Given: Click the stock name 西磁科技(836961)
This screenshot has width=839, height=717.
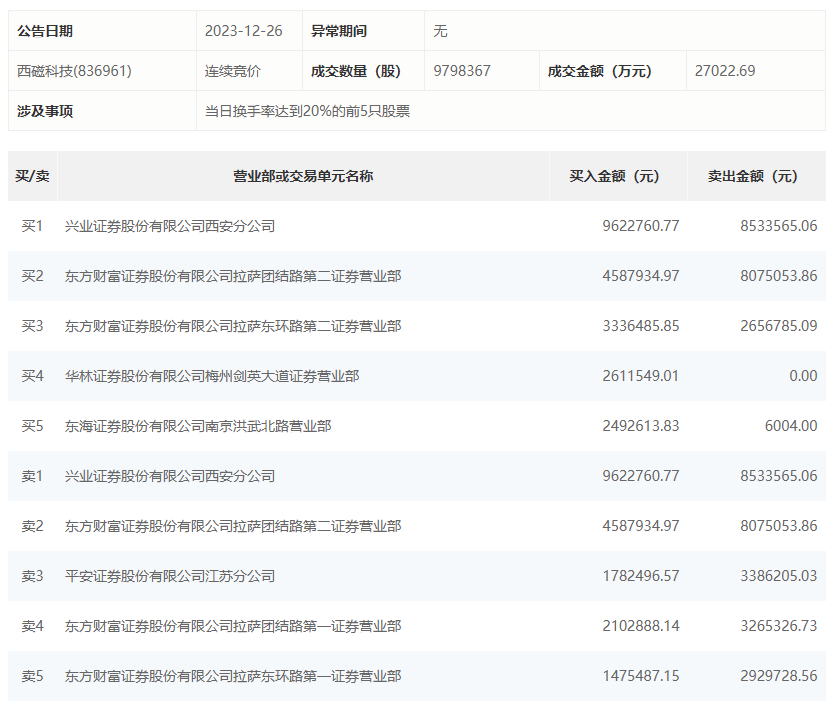Looking at the screenshot, I should click(x=74, y=71).
